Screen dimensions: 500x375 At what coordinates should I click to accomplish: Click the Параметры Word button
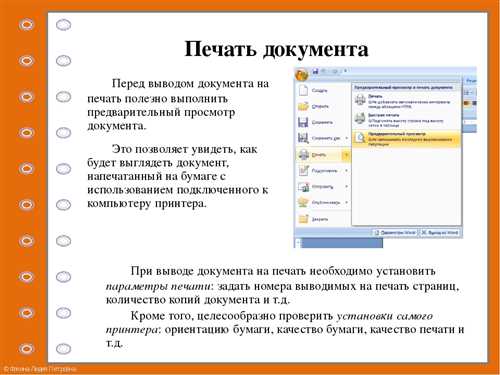[x=395, y=232]
